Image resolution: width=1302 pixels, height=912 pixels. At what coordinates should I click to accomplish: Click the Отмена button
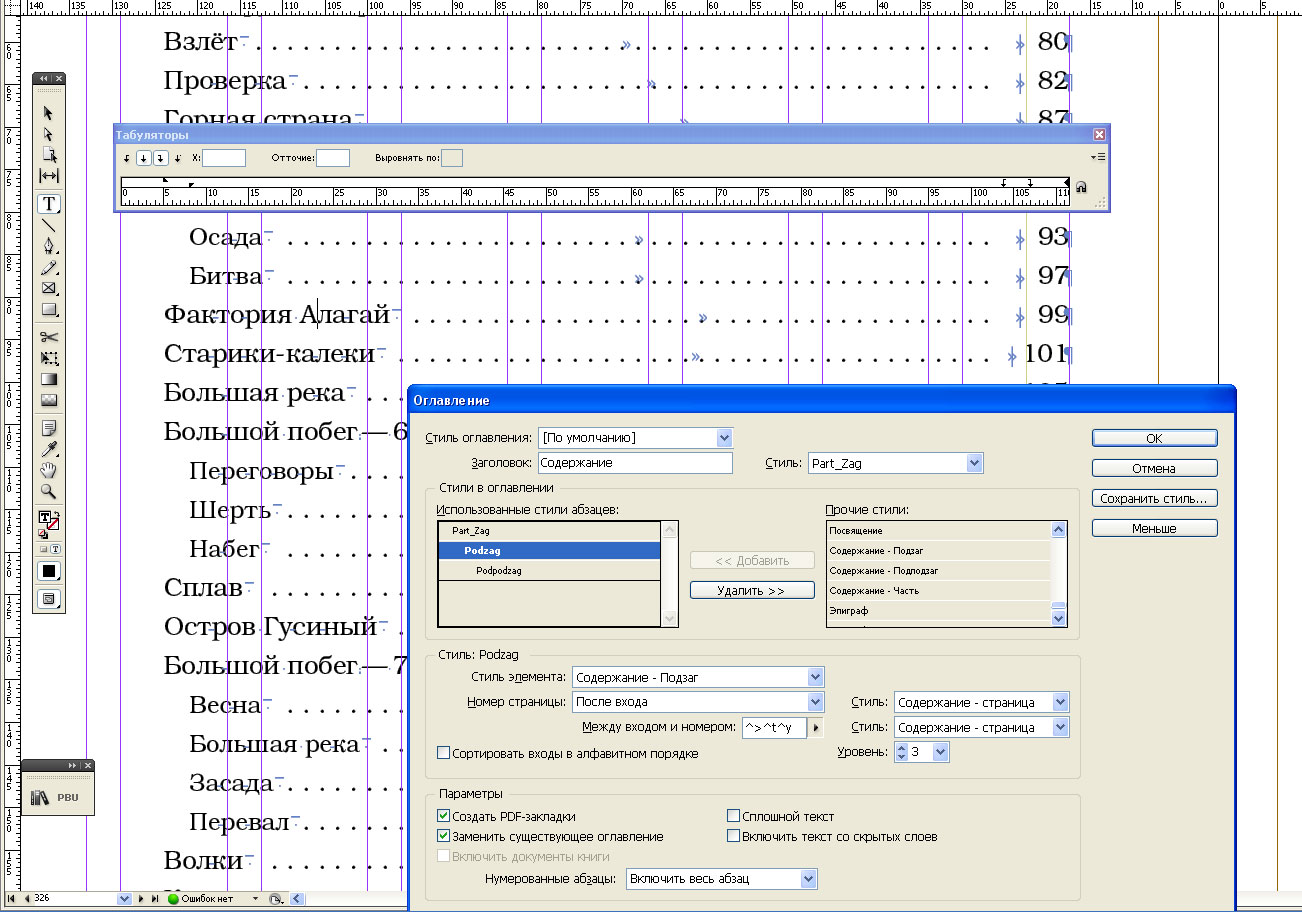coord(1154,468)
